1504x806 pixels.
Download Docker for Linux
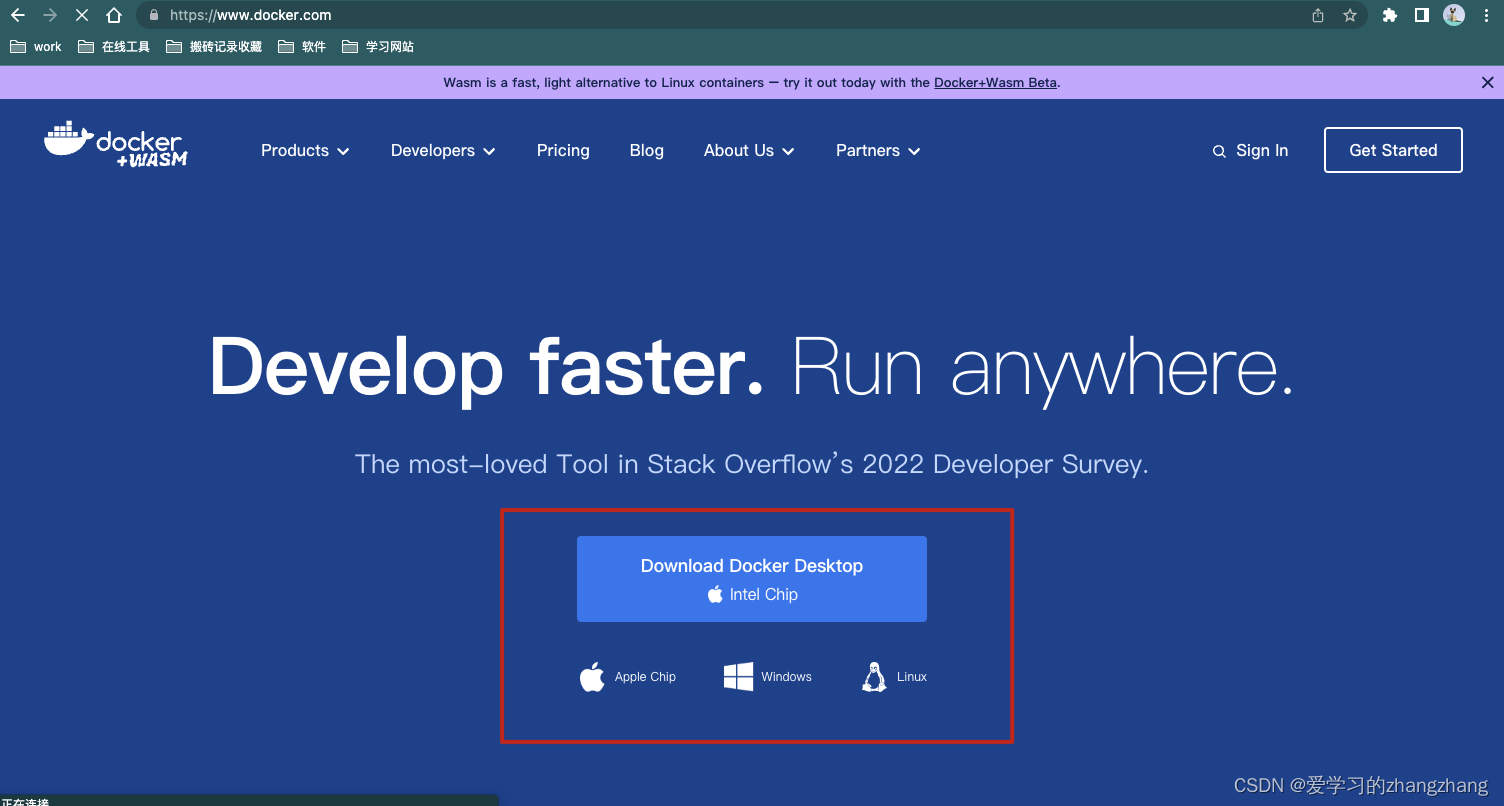[x=894, y=677]
